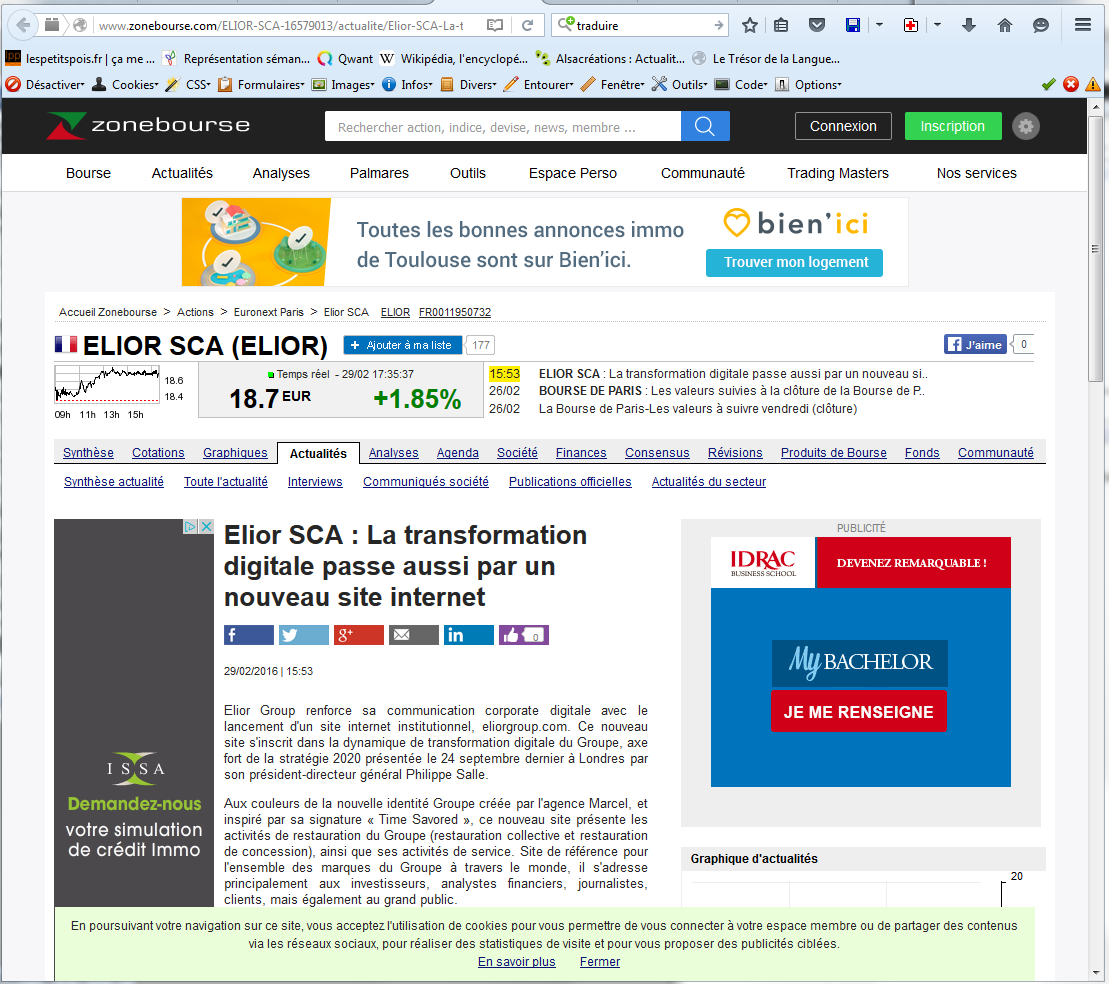Submit zonebourse search with magnifier button
The height and width of the screenshot is (984, 1109).
[x=704, y=126]
